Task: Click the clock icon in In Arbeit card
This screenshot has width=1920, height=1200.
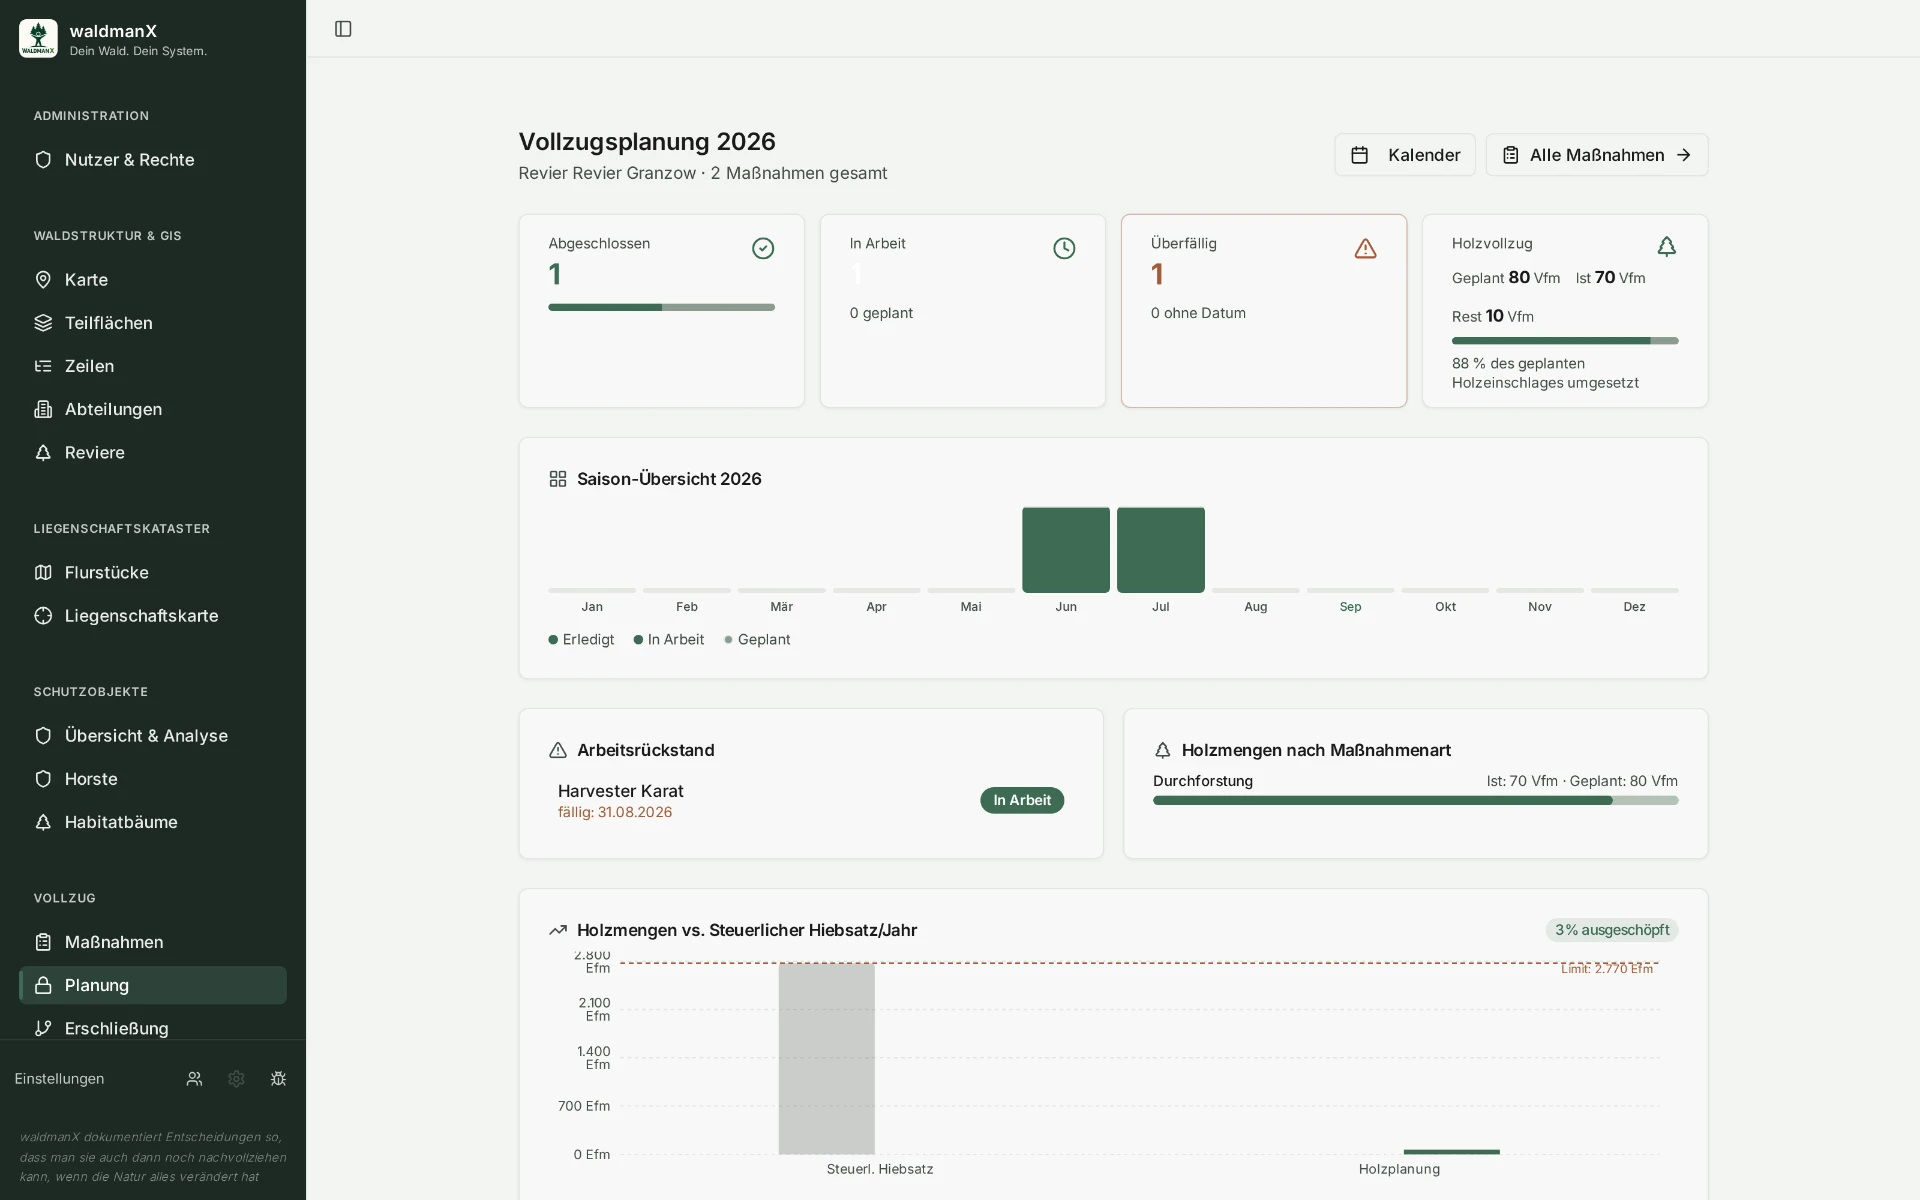Action: pos(1064,248)
